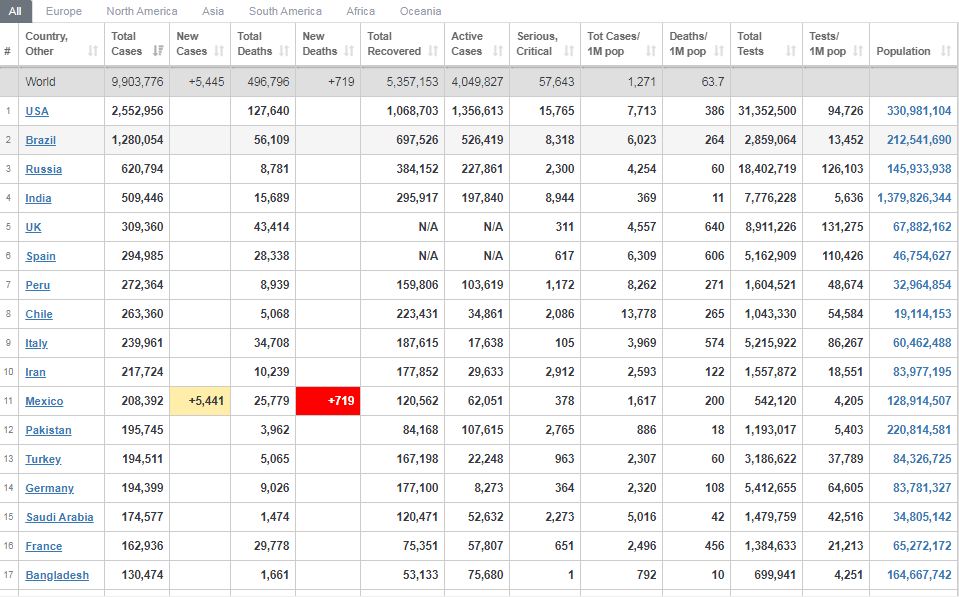The width and height of the screenshot is (959, 597).
Task: Switch to the Africa tab
Action: tap(361, 11)
